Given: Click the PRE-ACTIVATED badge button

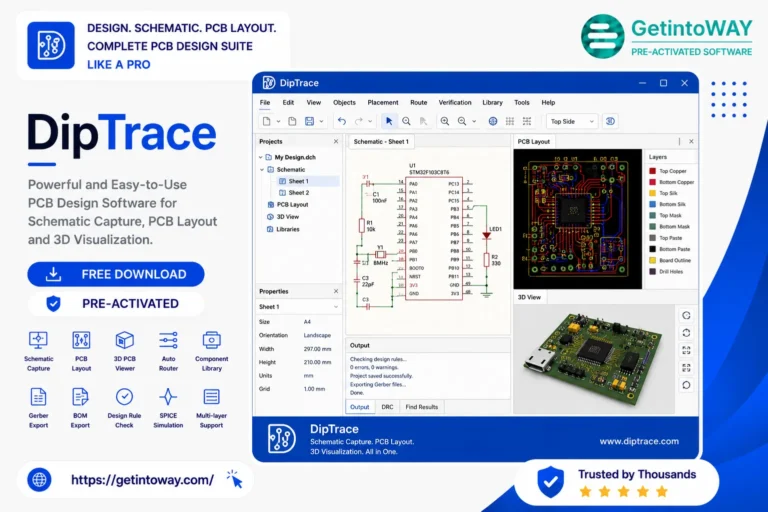Looking at the screenshot, I should click(x=116, y=304).
